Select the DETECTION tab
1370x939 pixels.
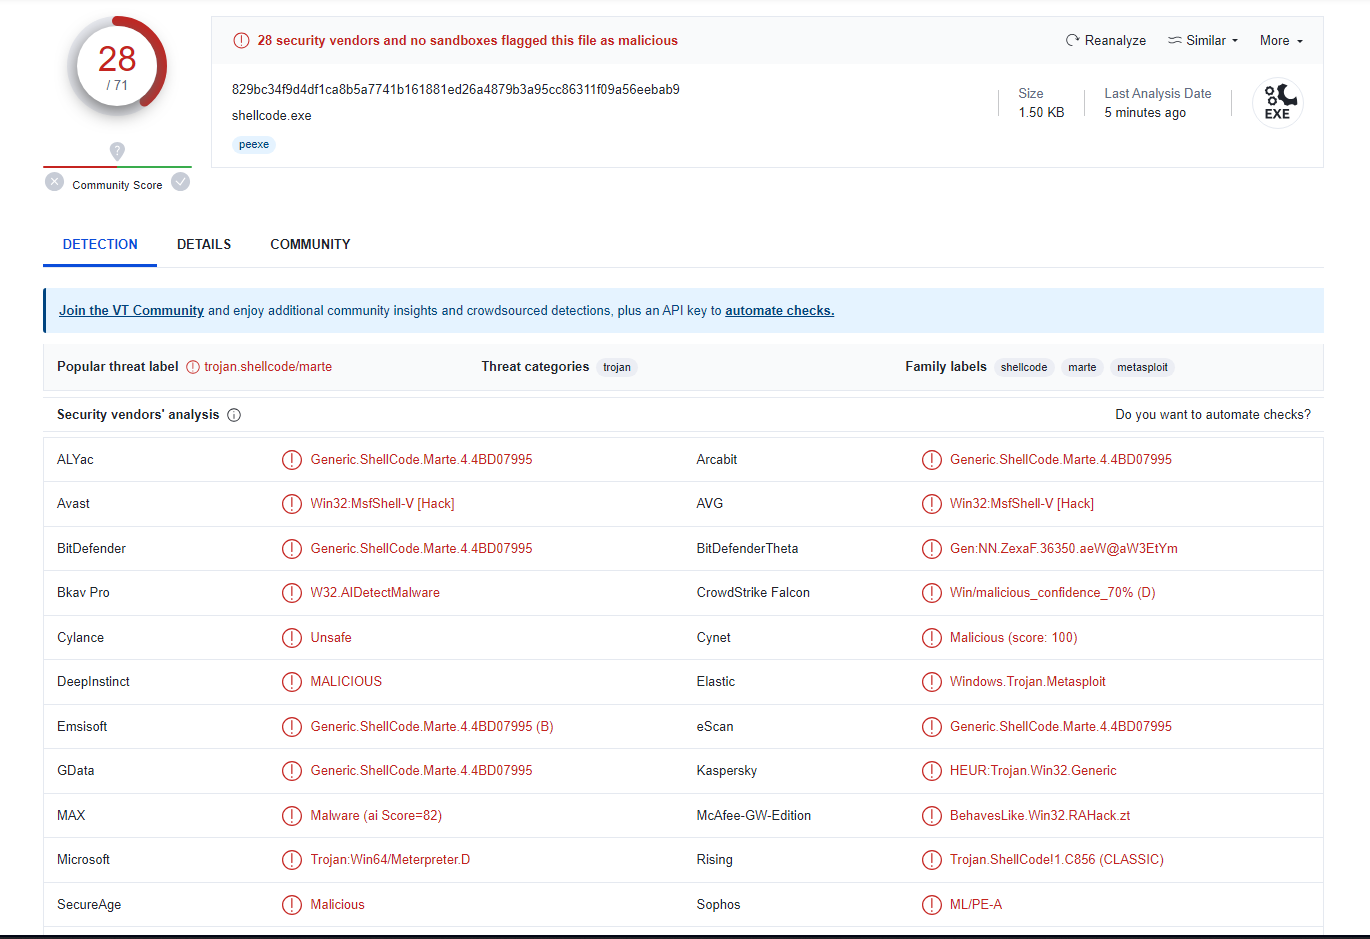(x=100, y=244)
